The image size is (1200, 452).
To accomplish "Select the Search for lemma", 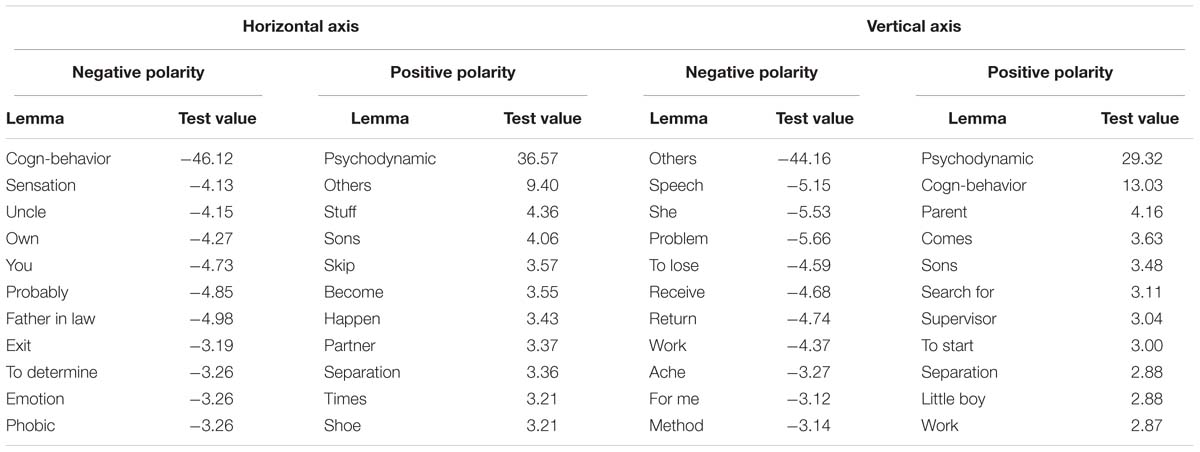I will (958, 292).
